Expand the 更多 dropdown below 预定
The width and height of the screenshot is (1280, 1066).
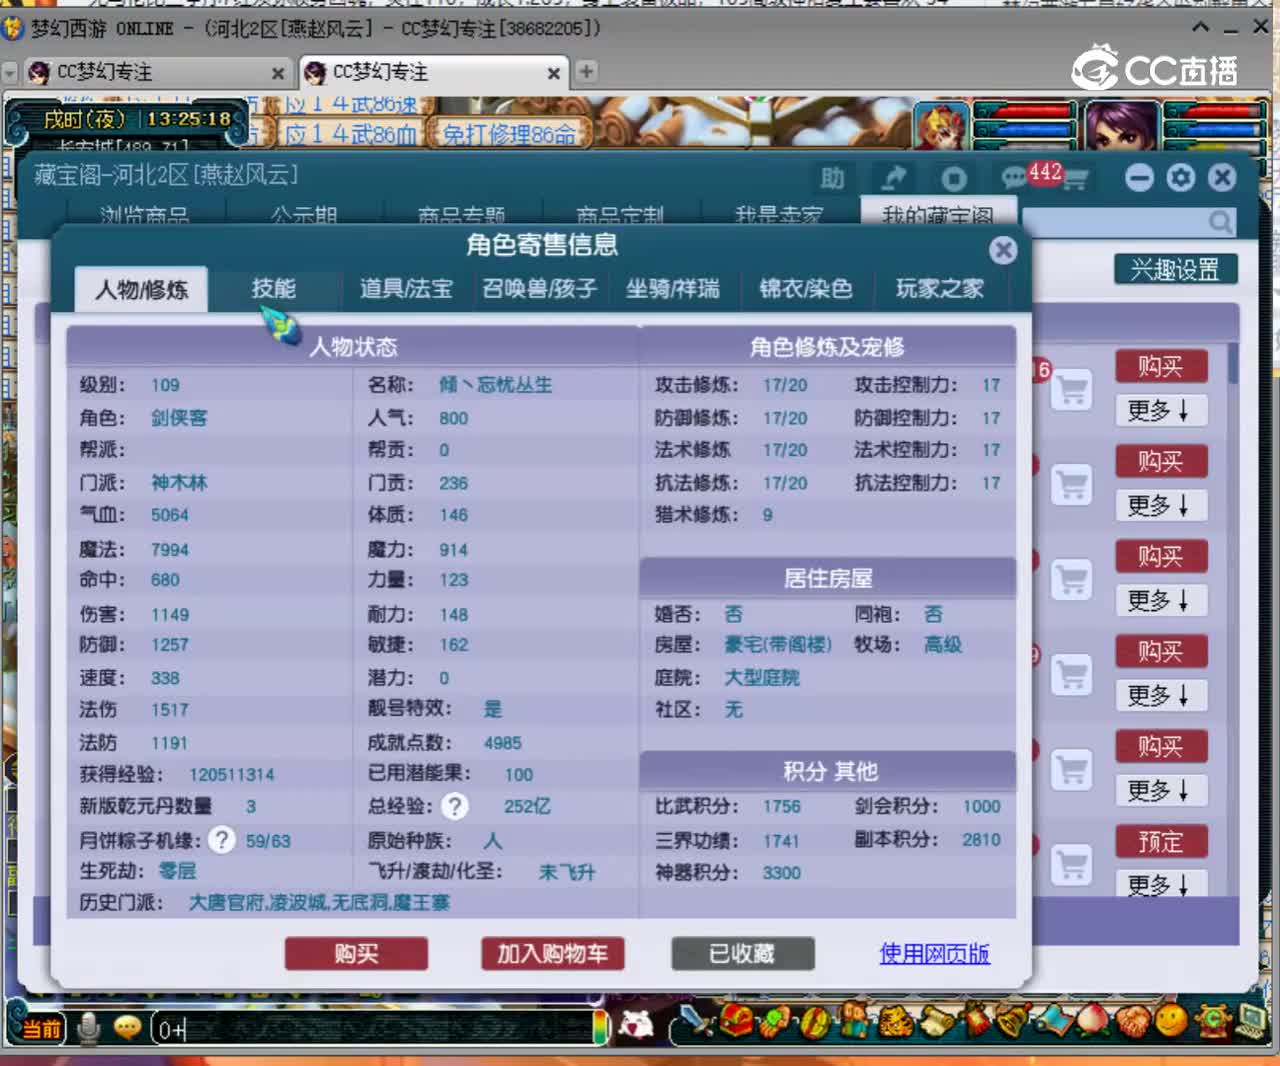(1160, 885)
